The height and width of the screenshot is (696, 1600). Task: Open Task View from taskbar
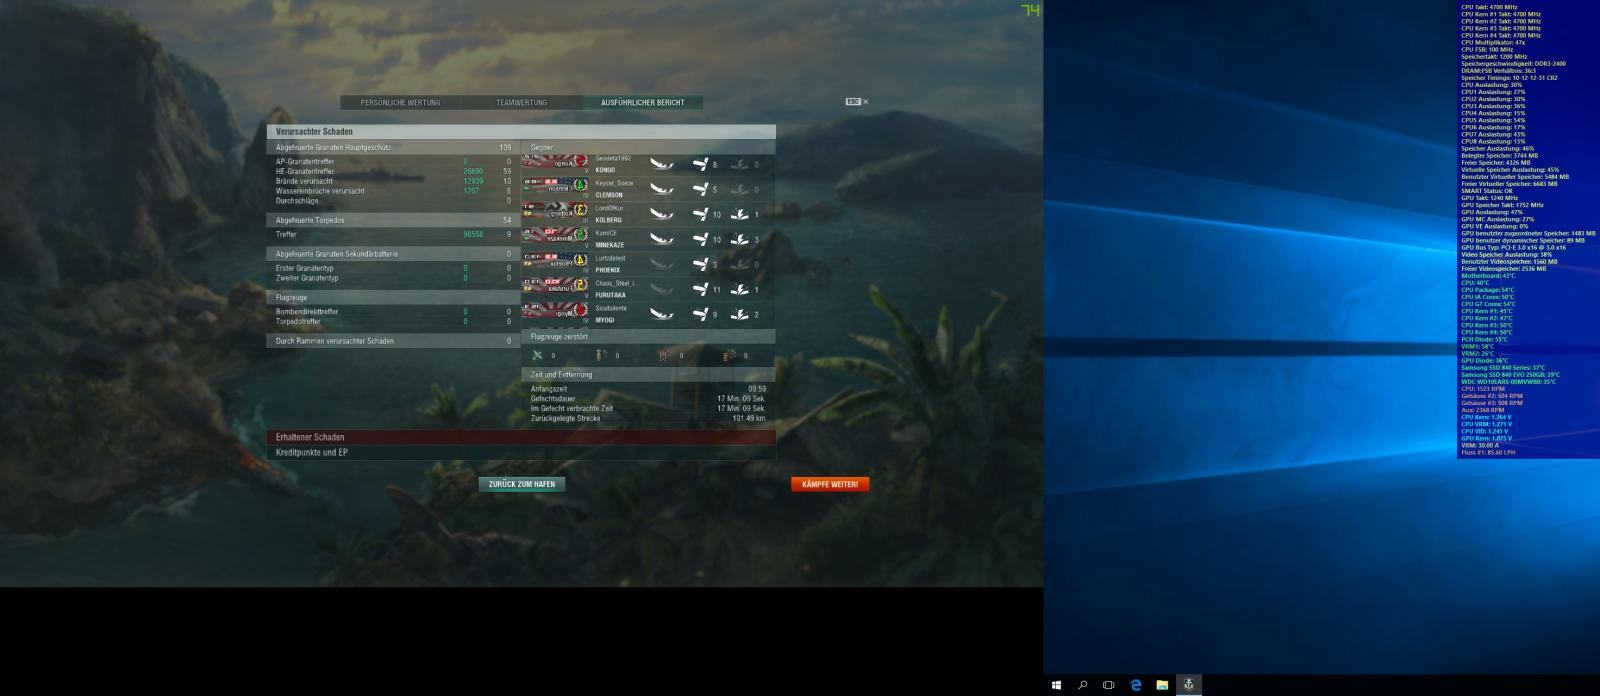coord(1109,685)
